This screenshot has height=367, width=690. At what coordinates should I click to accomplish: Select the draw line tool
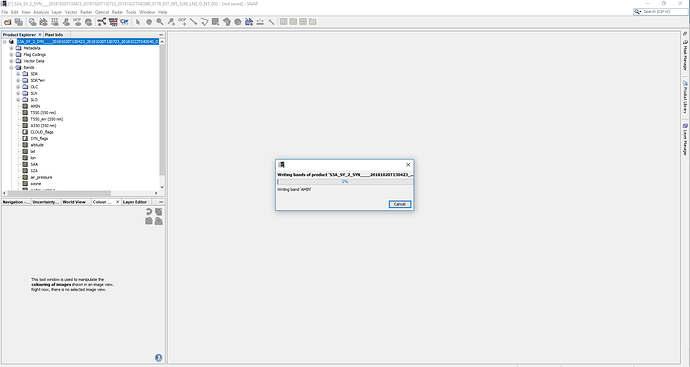[193, 22]
